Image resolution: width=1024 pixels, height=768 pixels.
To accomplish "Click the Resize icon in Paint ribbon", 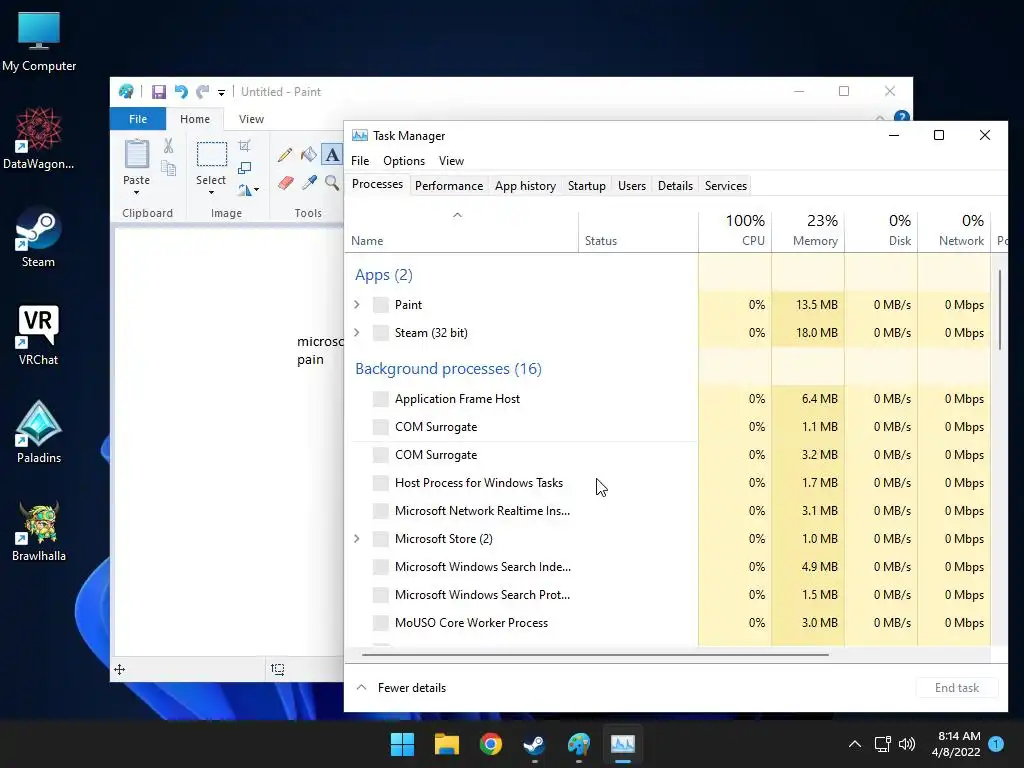I will click(x=244, y=168).
